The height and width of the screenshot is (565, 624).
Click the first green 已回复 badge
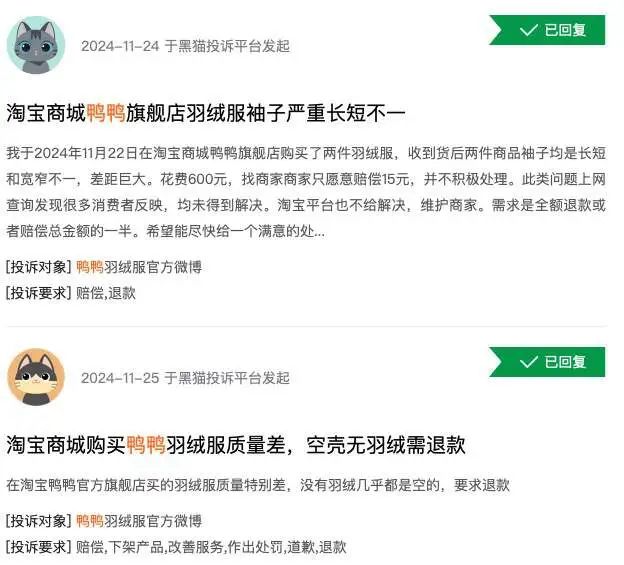pos(548,30)
